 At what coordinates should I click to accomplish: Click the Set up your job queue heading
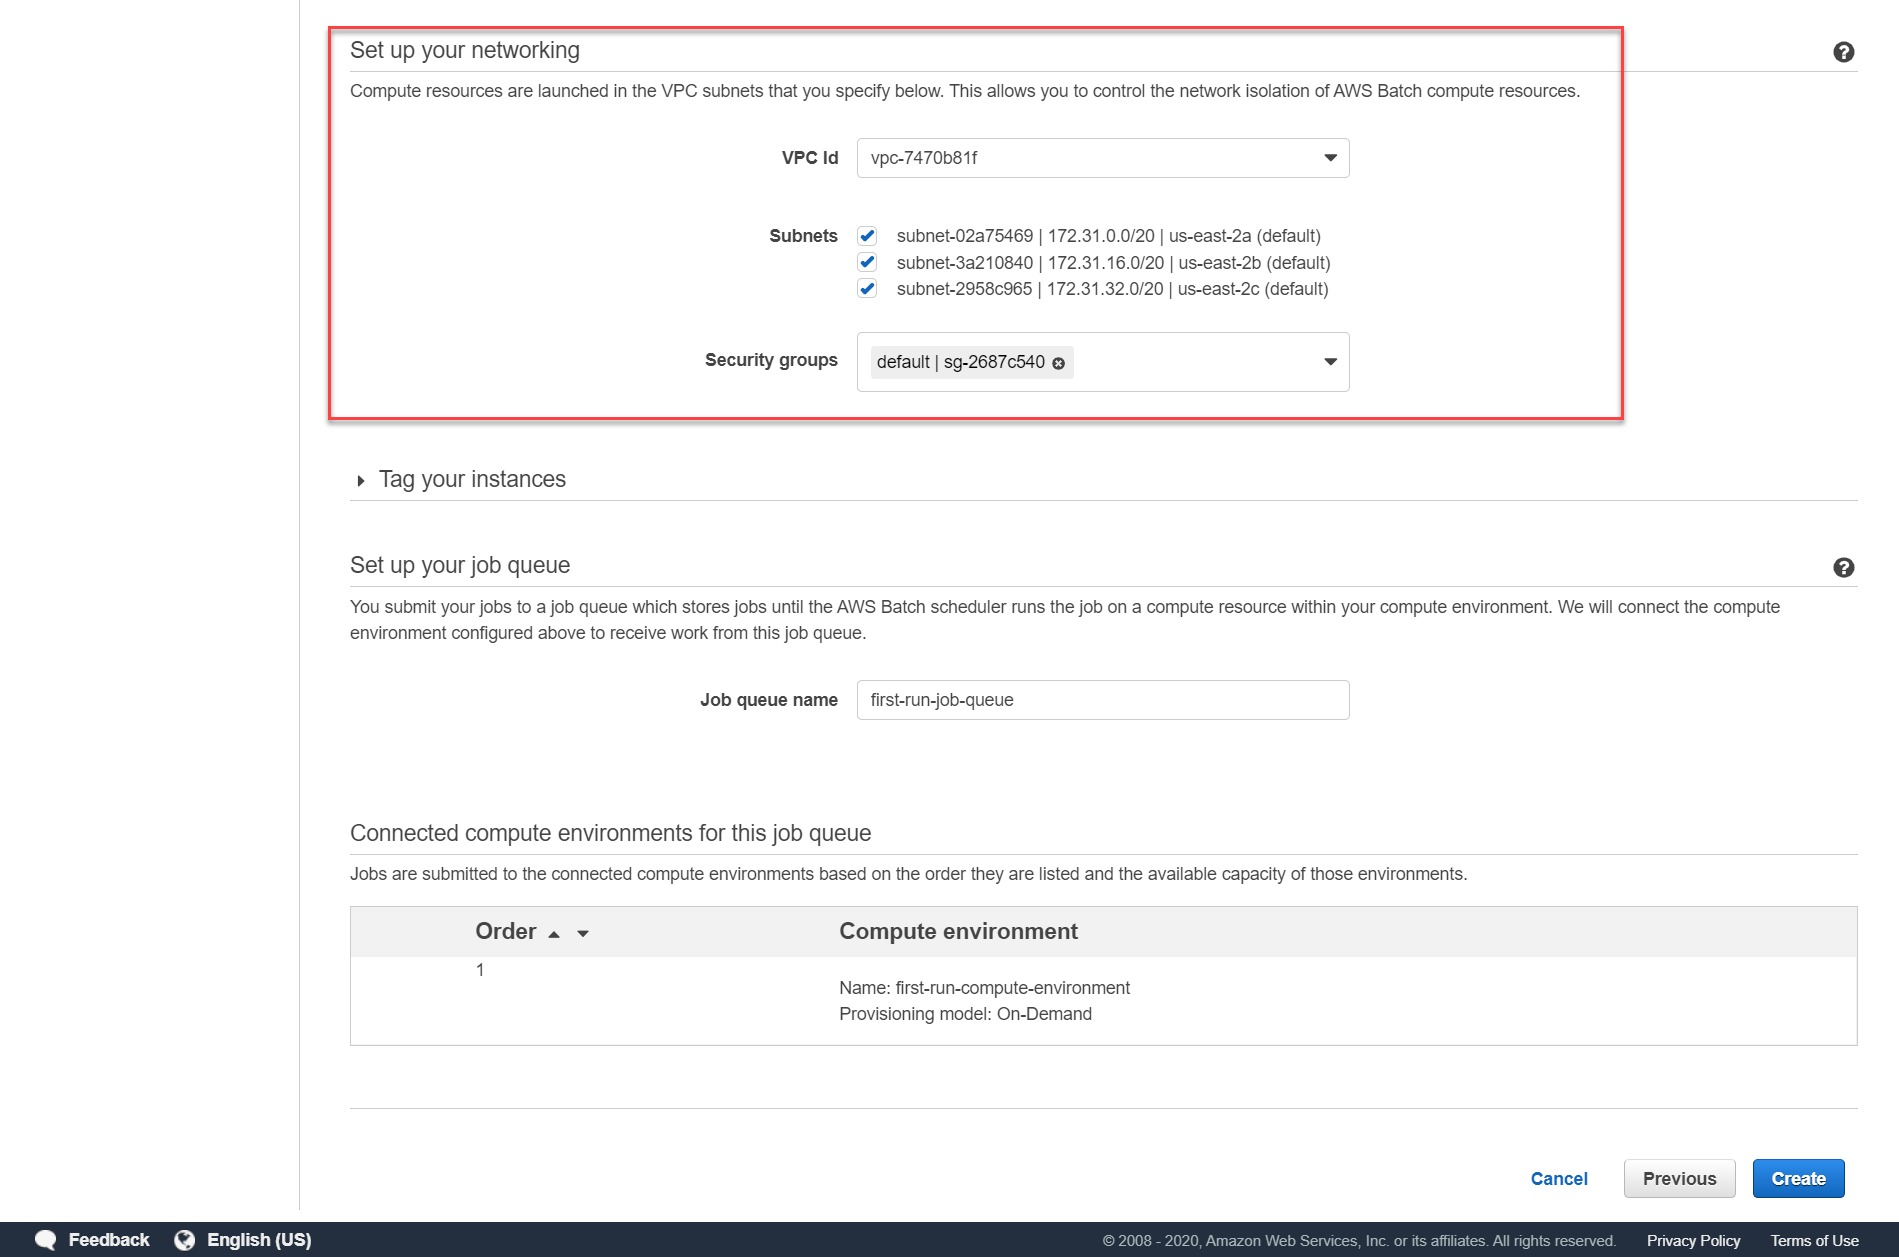[460, 565]
